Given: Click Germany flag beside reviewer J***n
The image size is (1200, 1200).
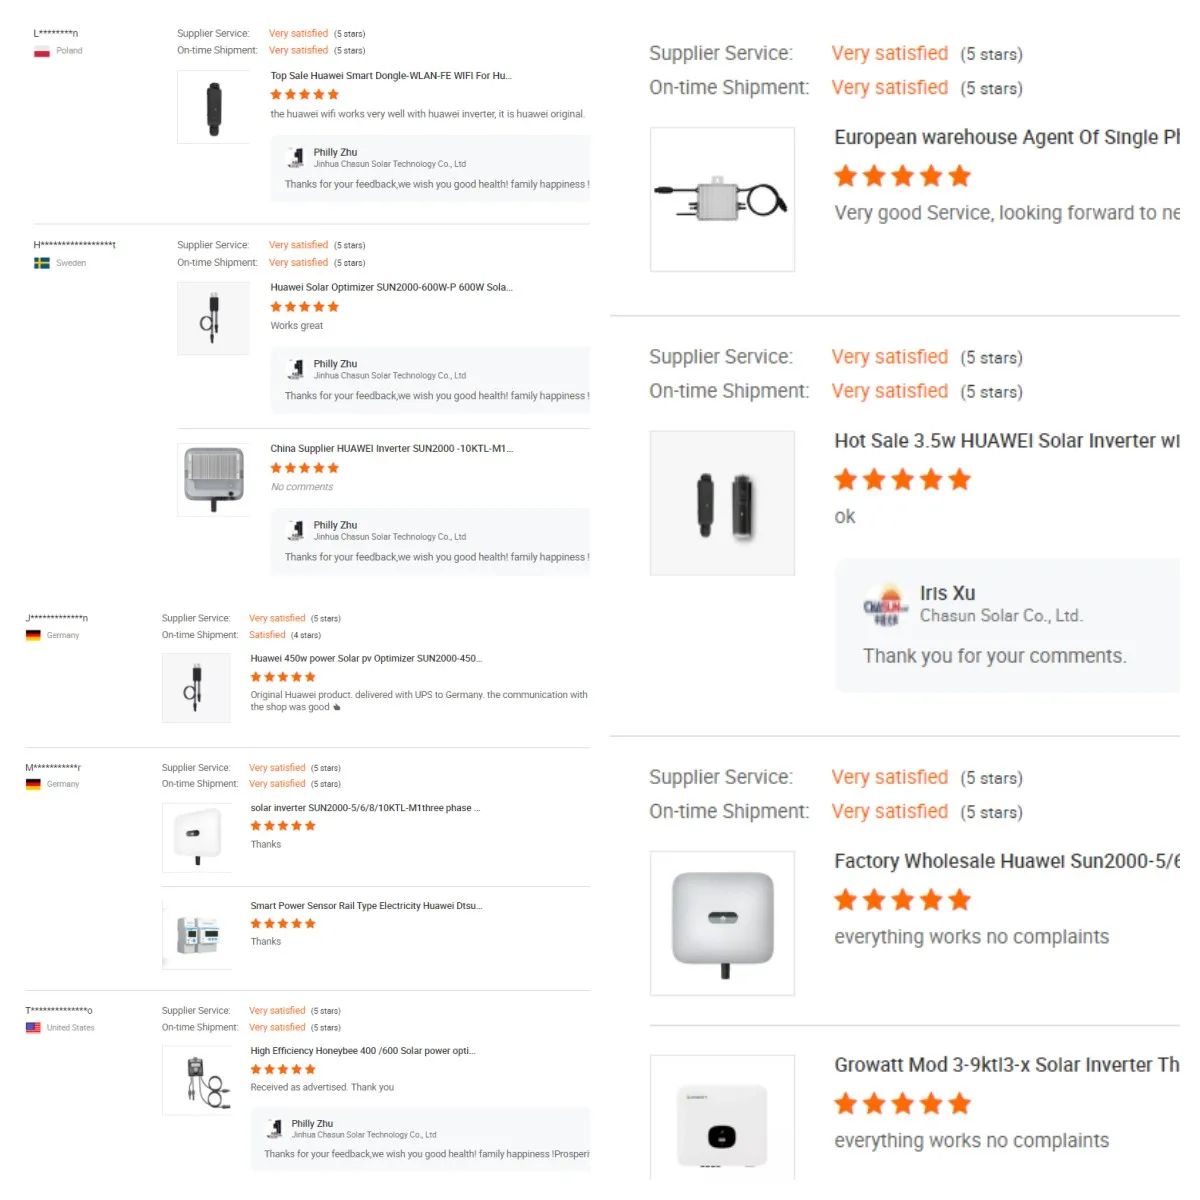Looking at the screenshot, I should coord(33,636).
